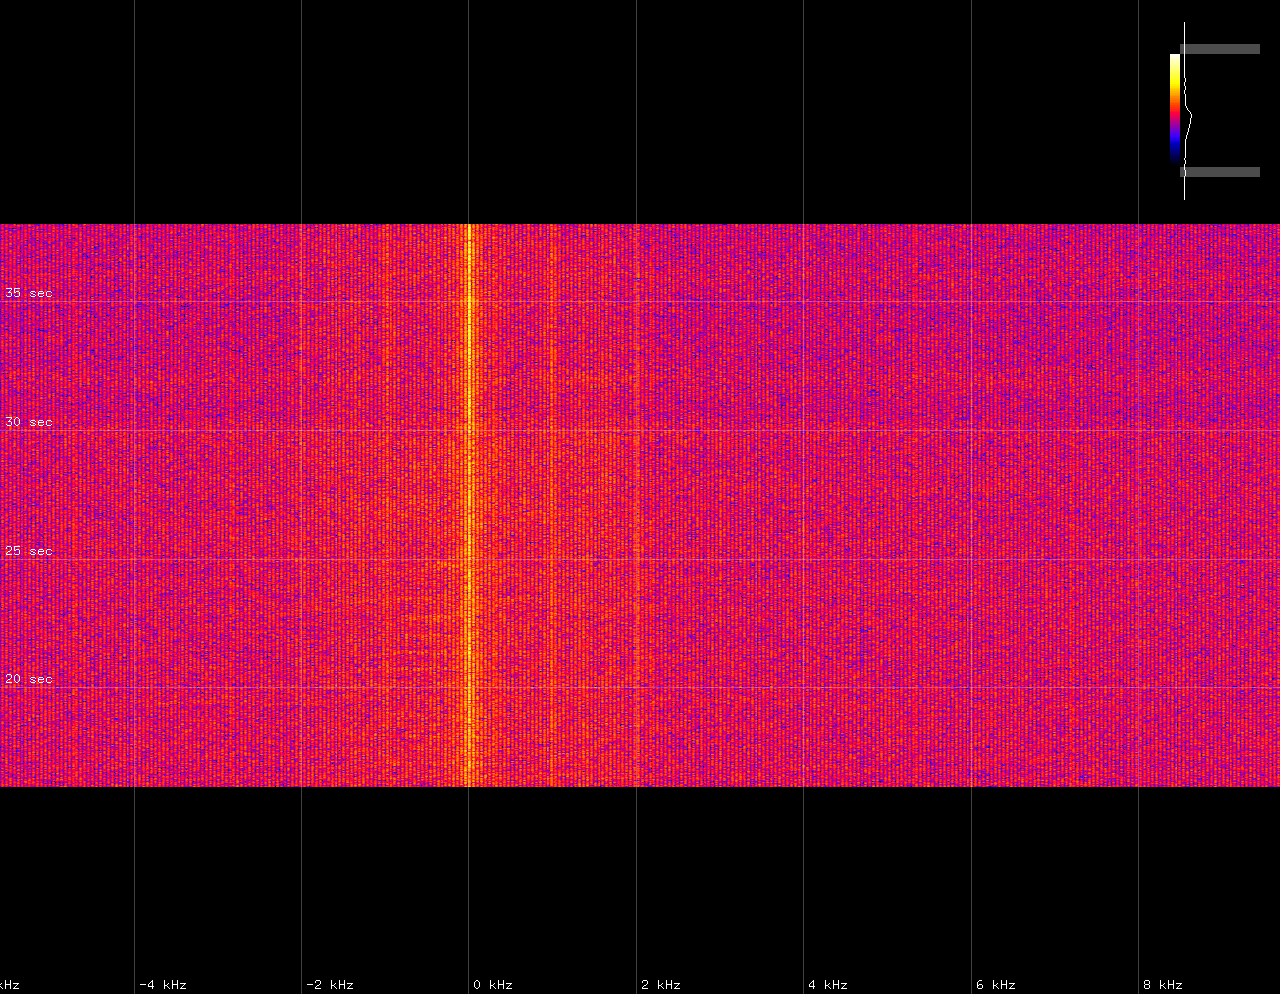Click the upper gray threshold handle bar
Screen dimensions: 1280x994
click(x=1219, y=49)
